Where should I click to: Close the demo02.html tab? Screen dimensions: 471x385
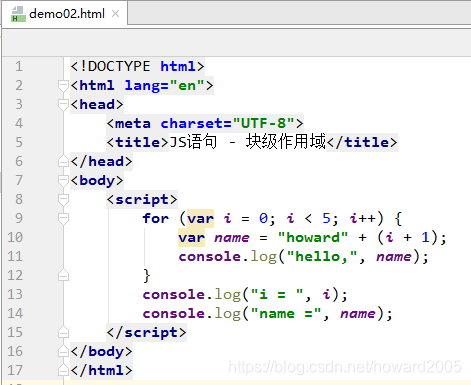pyautogui.click(x=115, y=14)
